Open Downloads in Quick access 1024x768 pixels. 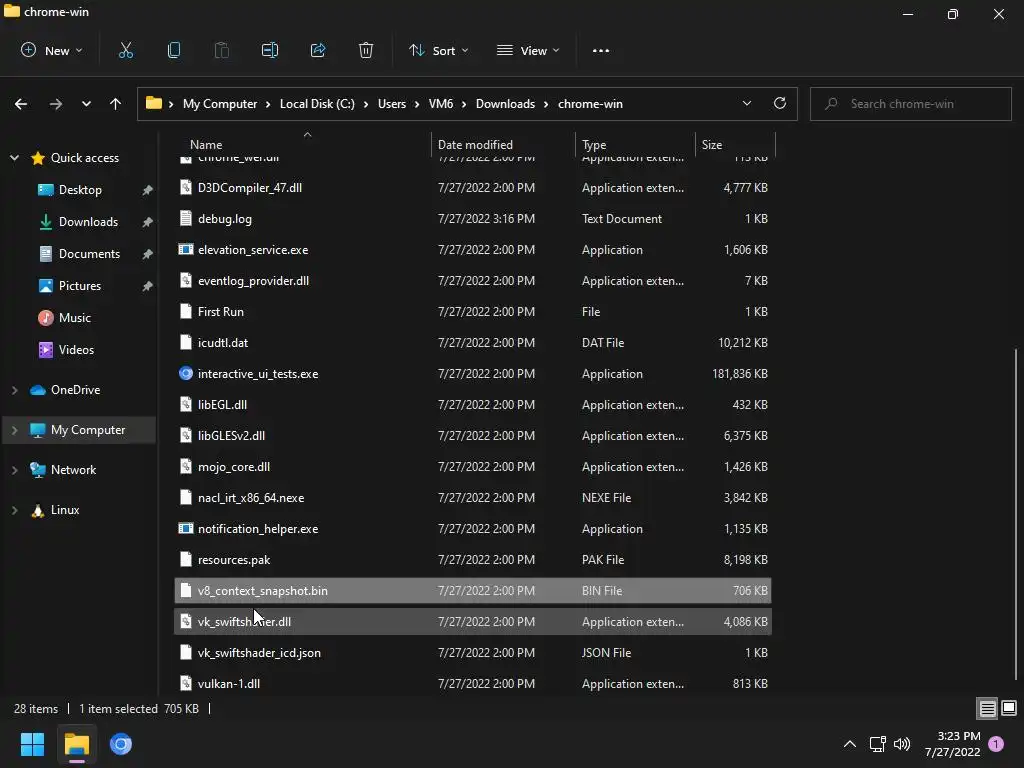pyautogui.click(x=88, y=222)
